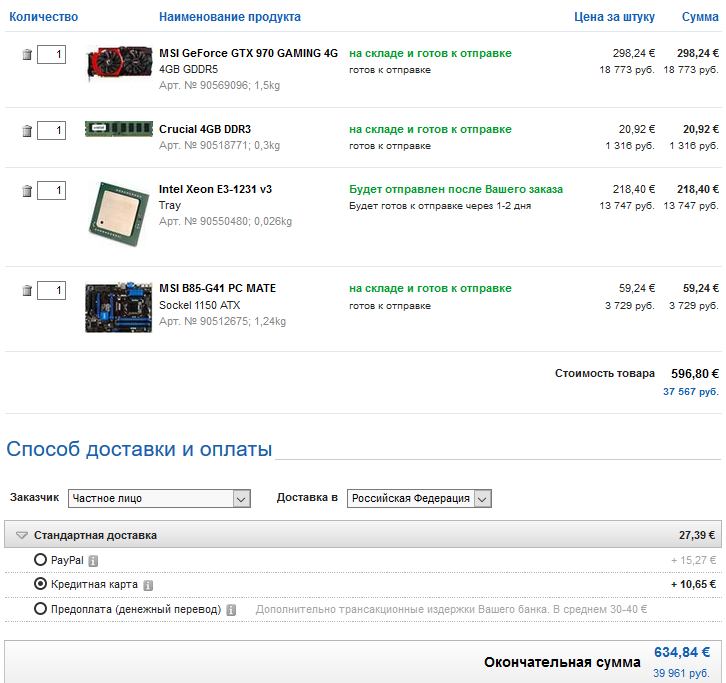Viewport: 726px width, 683px height.
Task: Choose Предоплата (денежный перевод) radio option
Action: (x=40, y=608)
